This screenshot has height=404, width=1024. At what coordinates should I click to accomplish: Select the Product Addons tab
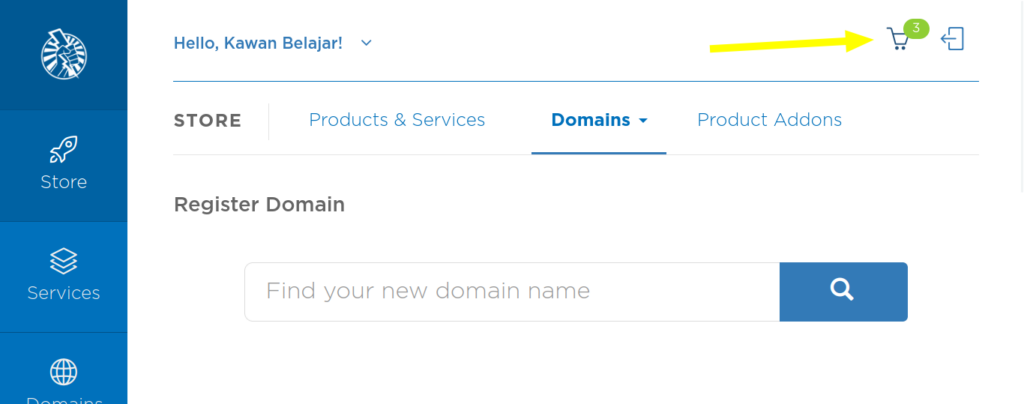[x=769, y=120]
